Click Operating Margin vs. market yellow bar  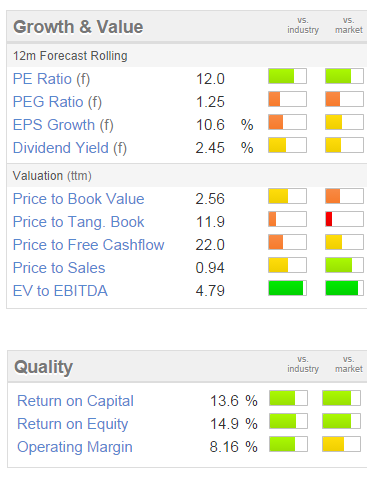(x=341, y=444)
